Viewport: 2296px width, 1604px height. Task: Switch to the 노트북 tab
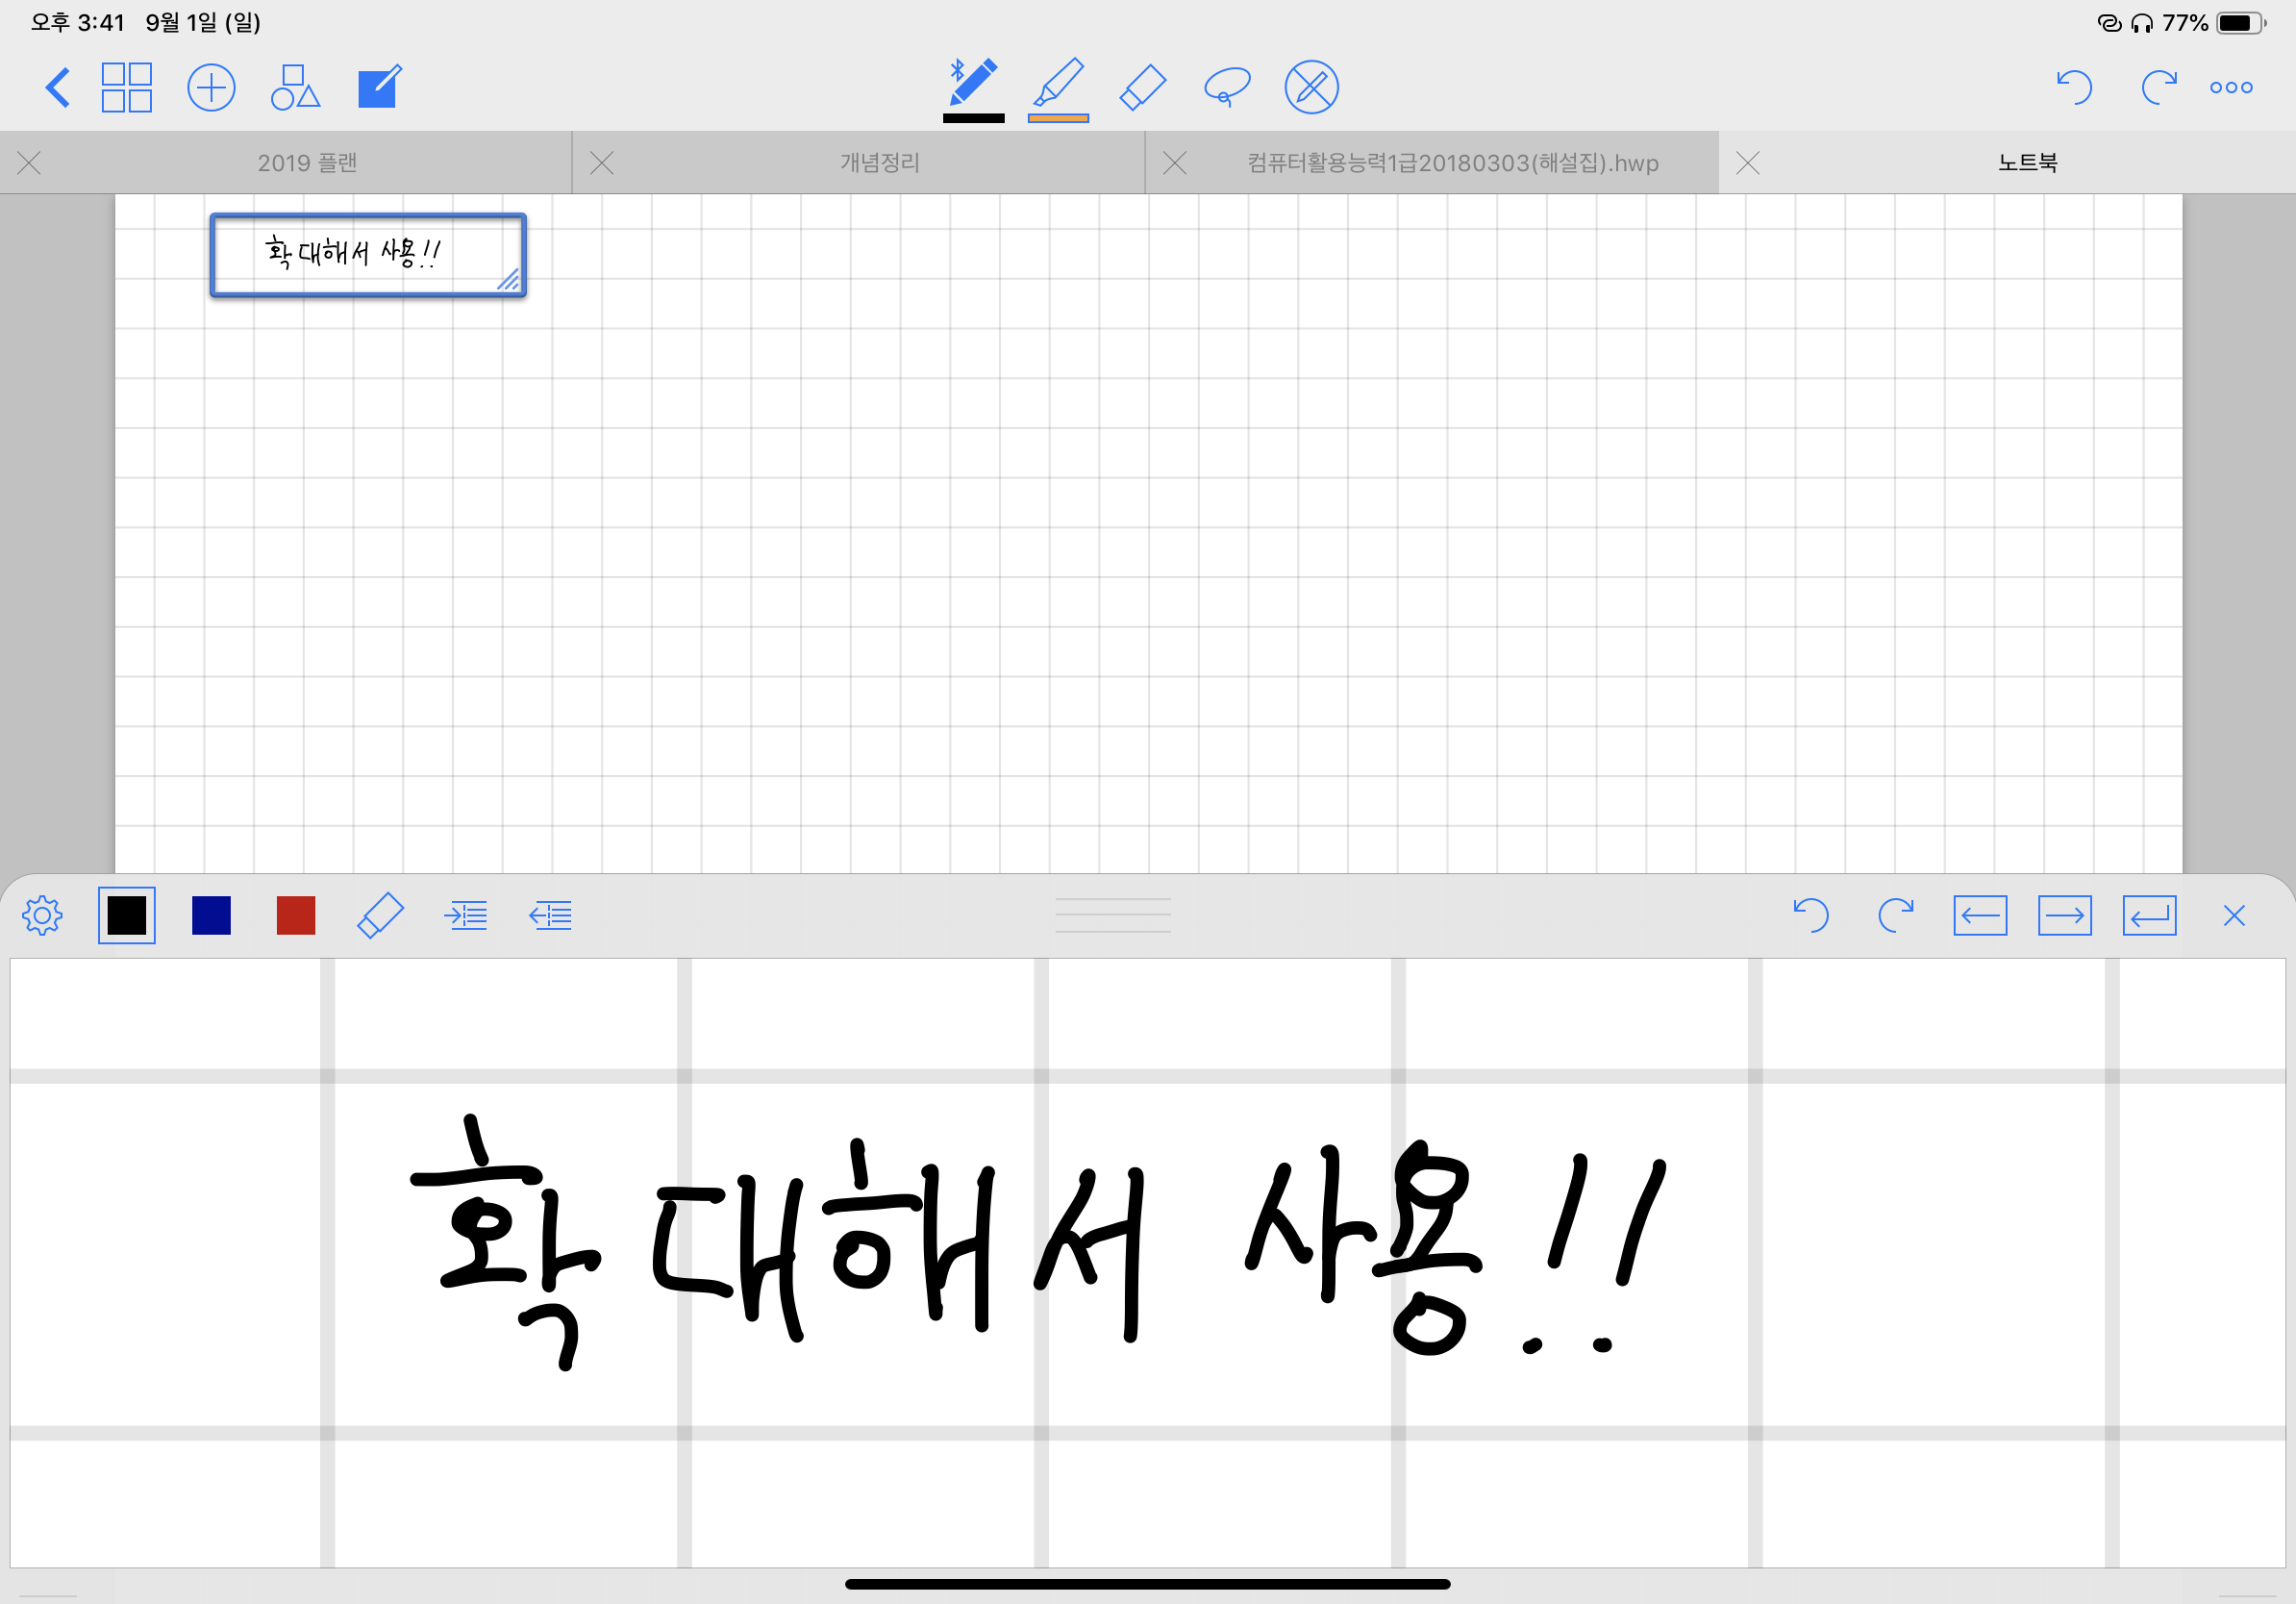click(2028, 162)
